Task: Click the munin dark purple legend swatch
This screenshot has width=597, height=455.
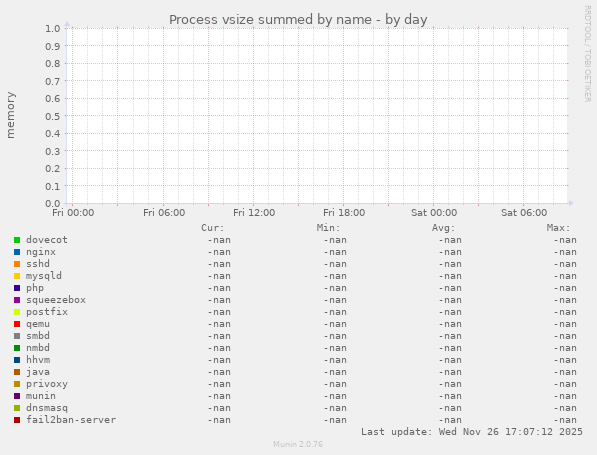Action: coord(17,396)
